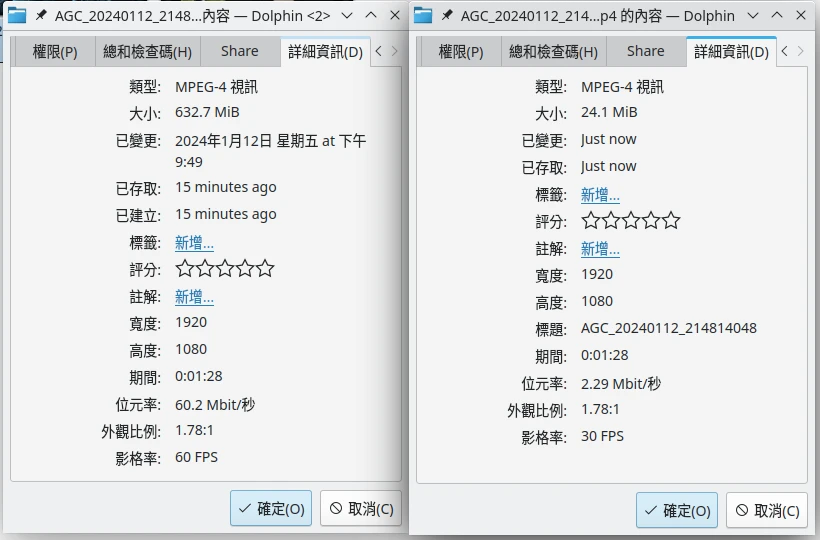Rate three stars in right window
Screen dimensions: 820x540
[631, 220]
